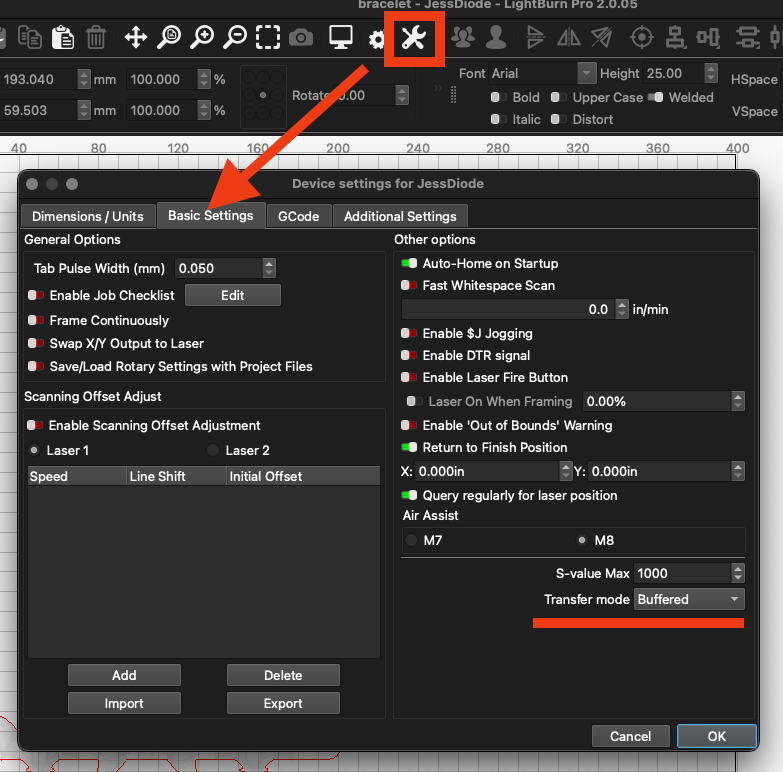Enable Fast Whitespace Scan toggle

point(408,286)
